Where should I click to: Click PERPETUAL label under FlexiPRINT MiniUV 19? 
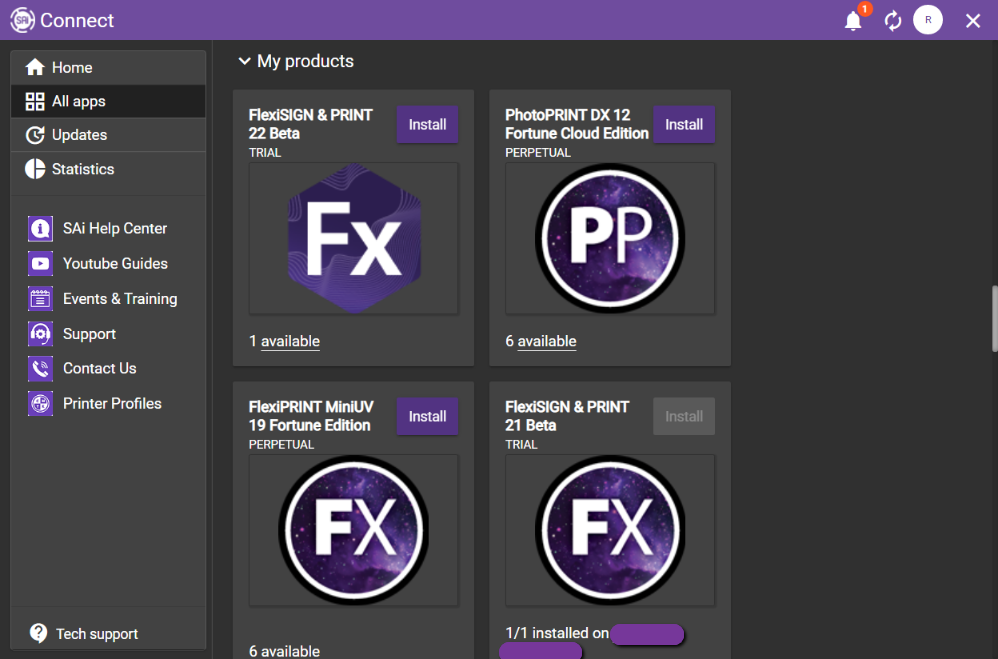281,444
